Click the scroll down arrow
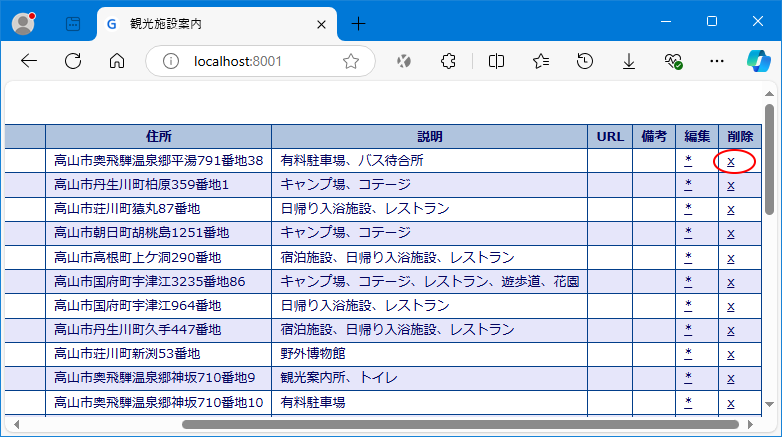This screenshot has height=437, width=782. coord(769,404)
